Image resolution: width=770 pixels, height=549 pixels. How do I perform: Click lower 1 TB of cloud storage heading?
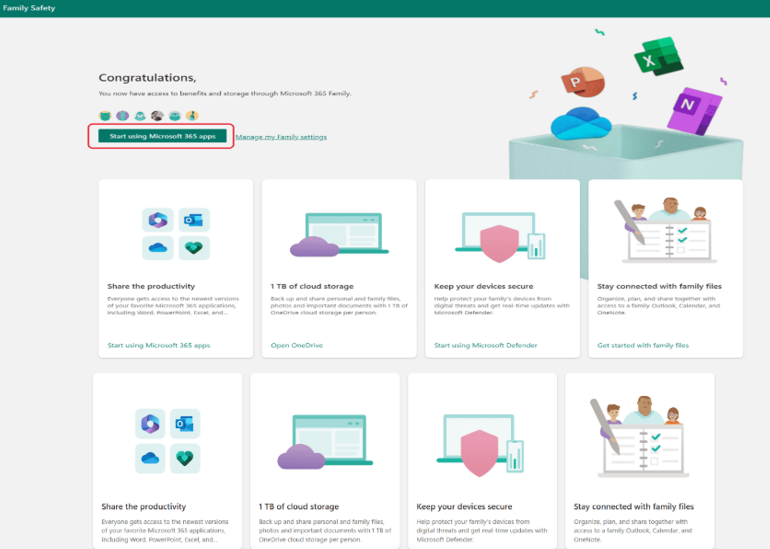point(299,506)
